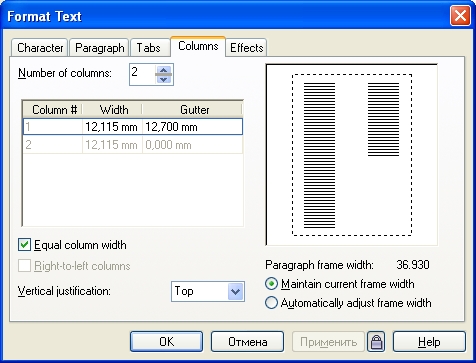
Task: Click the Отмена button
Action: pyautogui.click(x=247, y=341)
